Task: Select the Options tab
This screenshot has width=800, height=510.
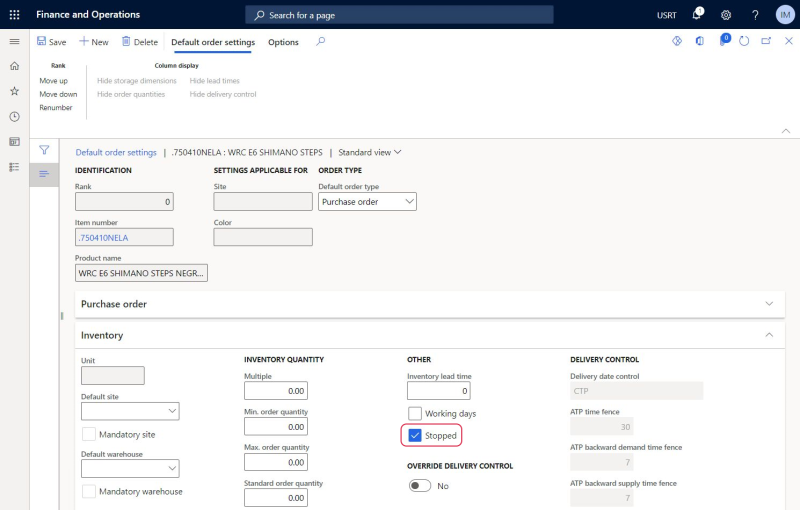Action: click(x=283, y=42)
